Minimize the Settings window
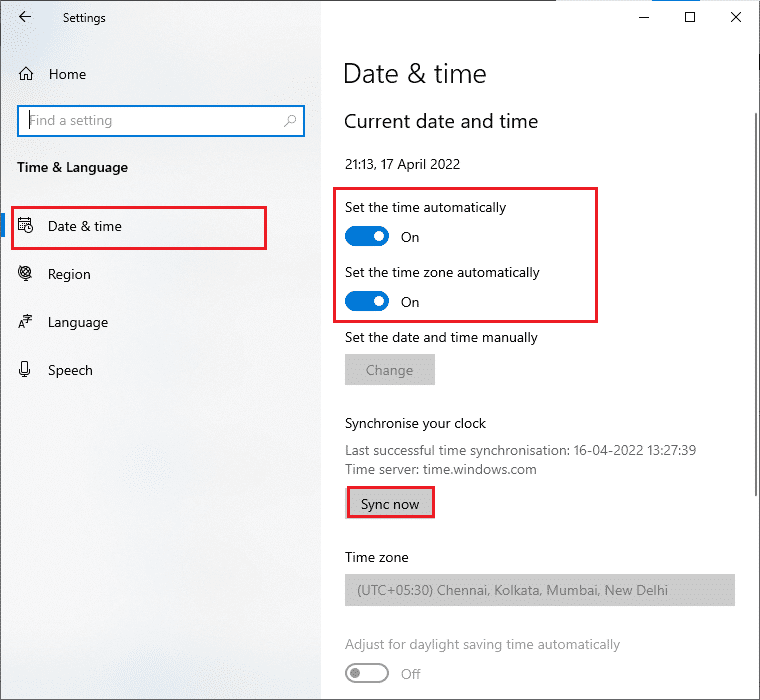Screen dimensions: 760x700 [x=643, y=17]
